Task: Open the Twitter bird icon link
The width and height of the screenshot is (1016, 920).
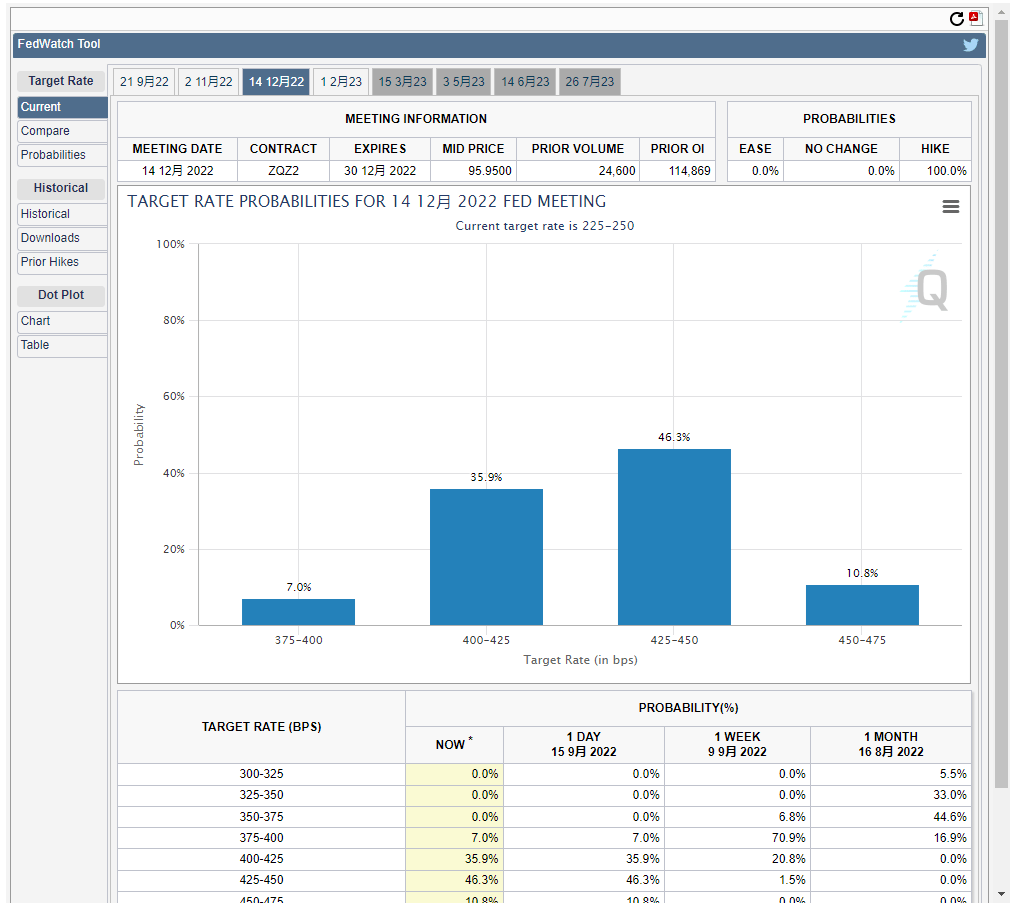Action: [x=970, y=45]
